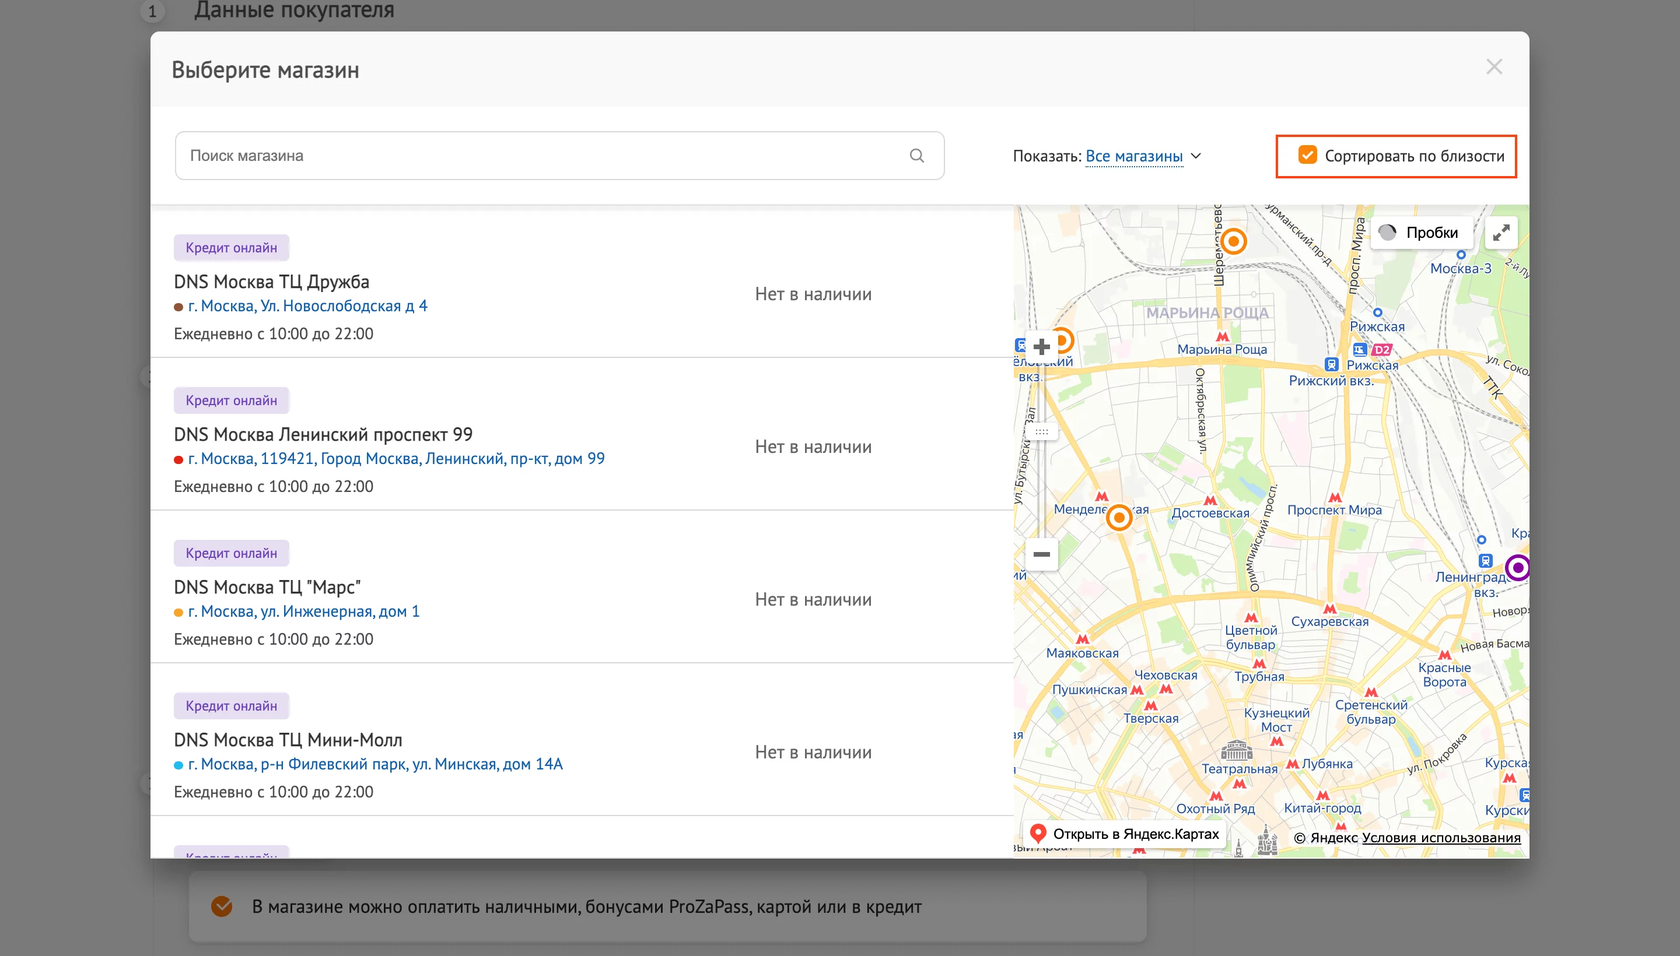Click Проспект Мира metro label on map
Screen dimensions: 1680x956
(x=1334, y=510)
